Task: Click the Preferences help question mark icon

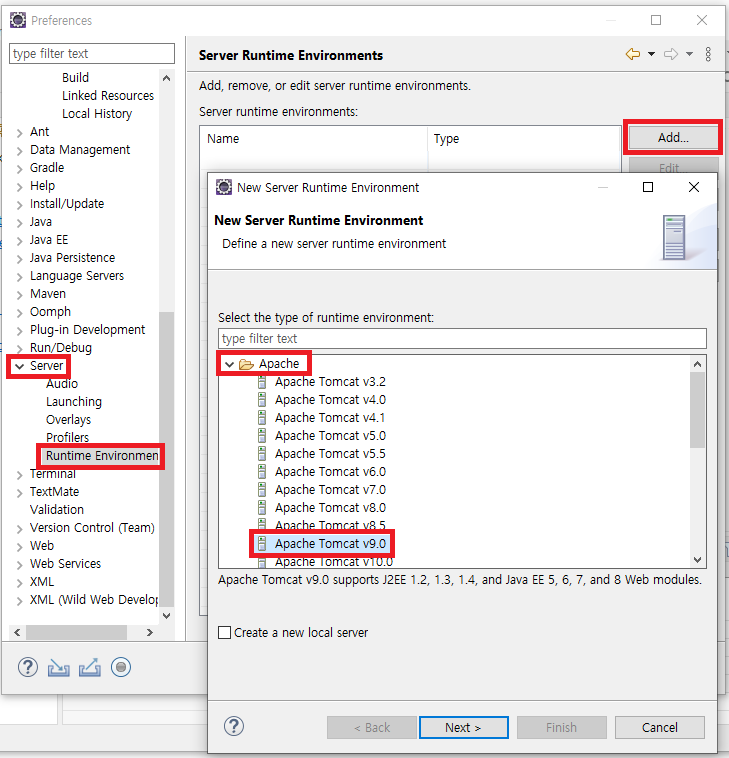Action: tap(28, 667)
